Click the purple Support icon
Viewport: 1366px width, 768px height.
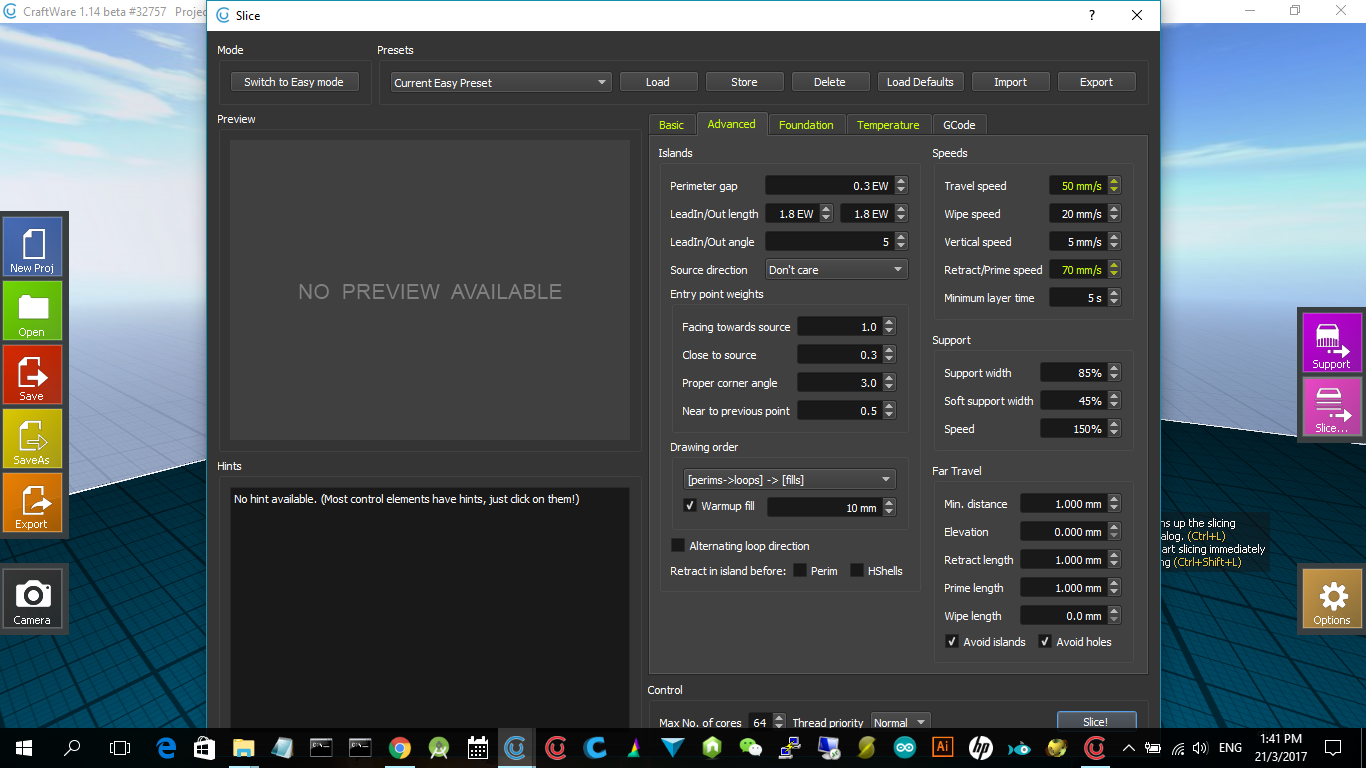pos(1332,342)
